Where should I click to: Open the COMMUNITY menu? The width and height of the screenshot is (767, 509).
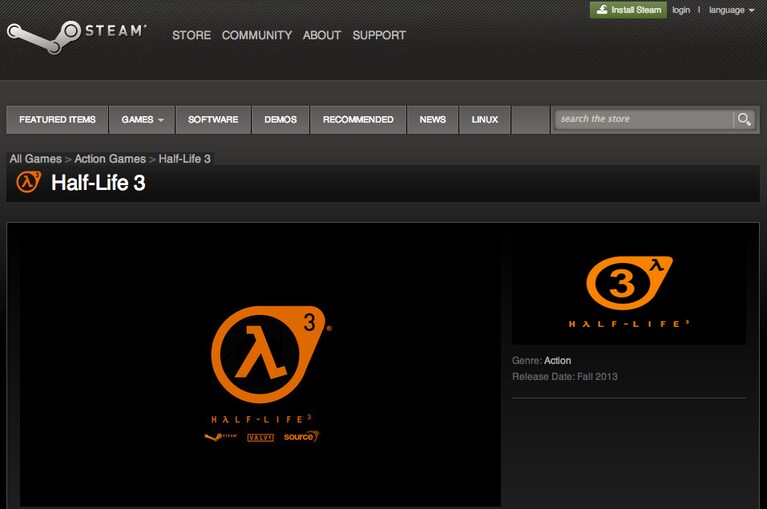257,35
